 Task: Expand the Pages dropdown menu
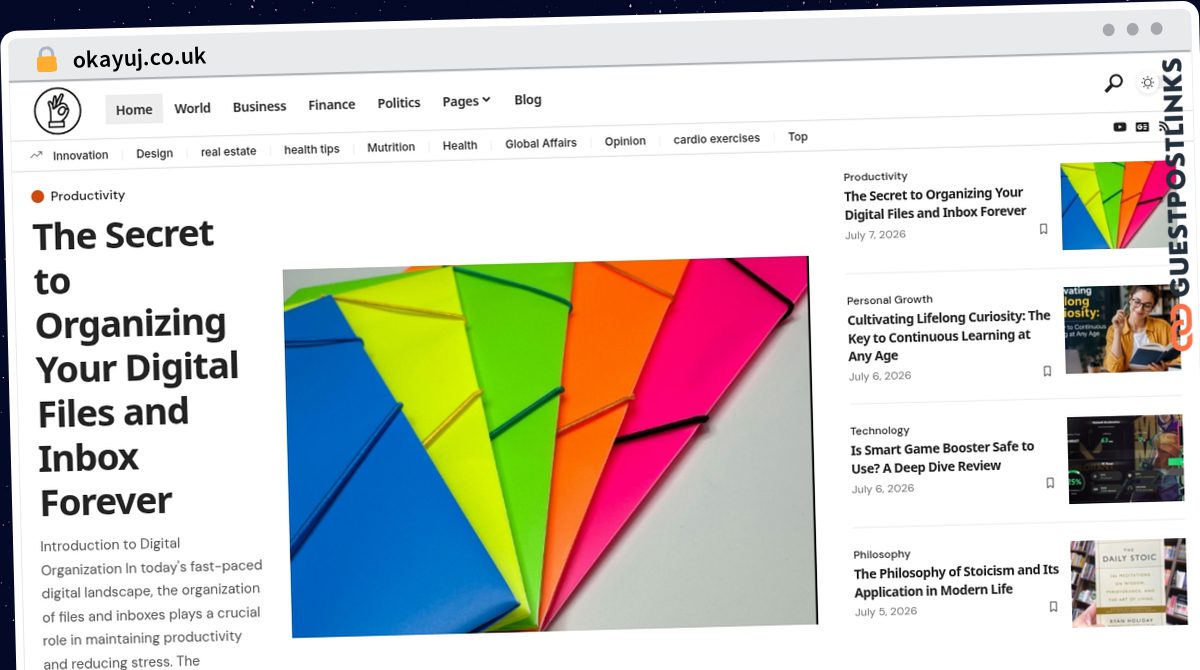tap(466, 101)
